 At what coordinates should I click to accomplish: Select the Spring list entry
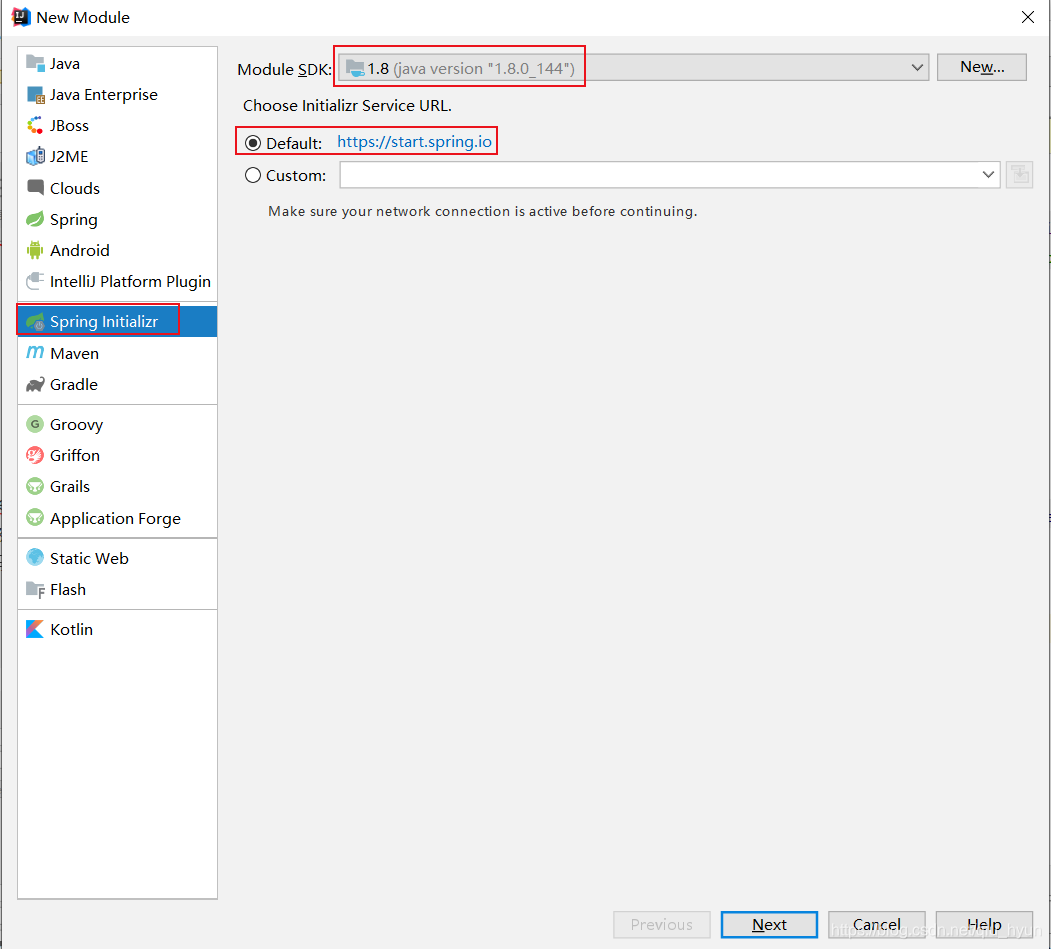[117, 219]
